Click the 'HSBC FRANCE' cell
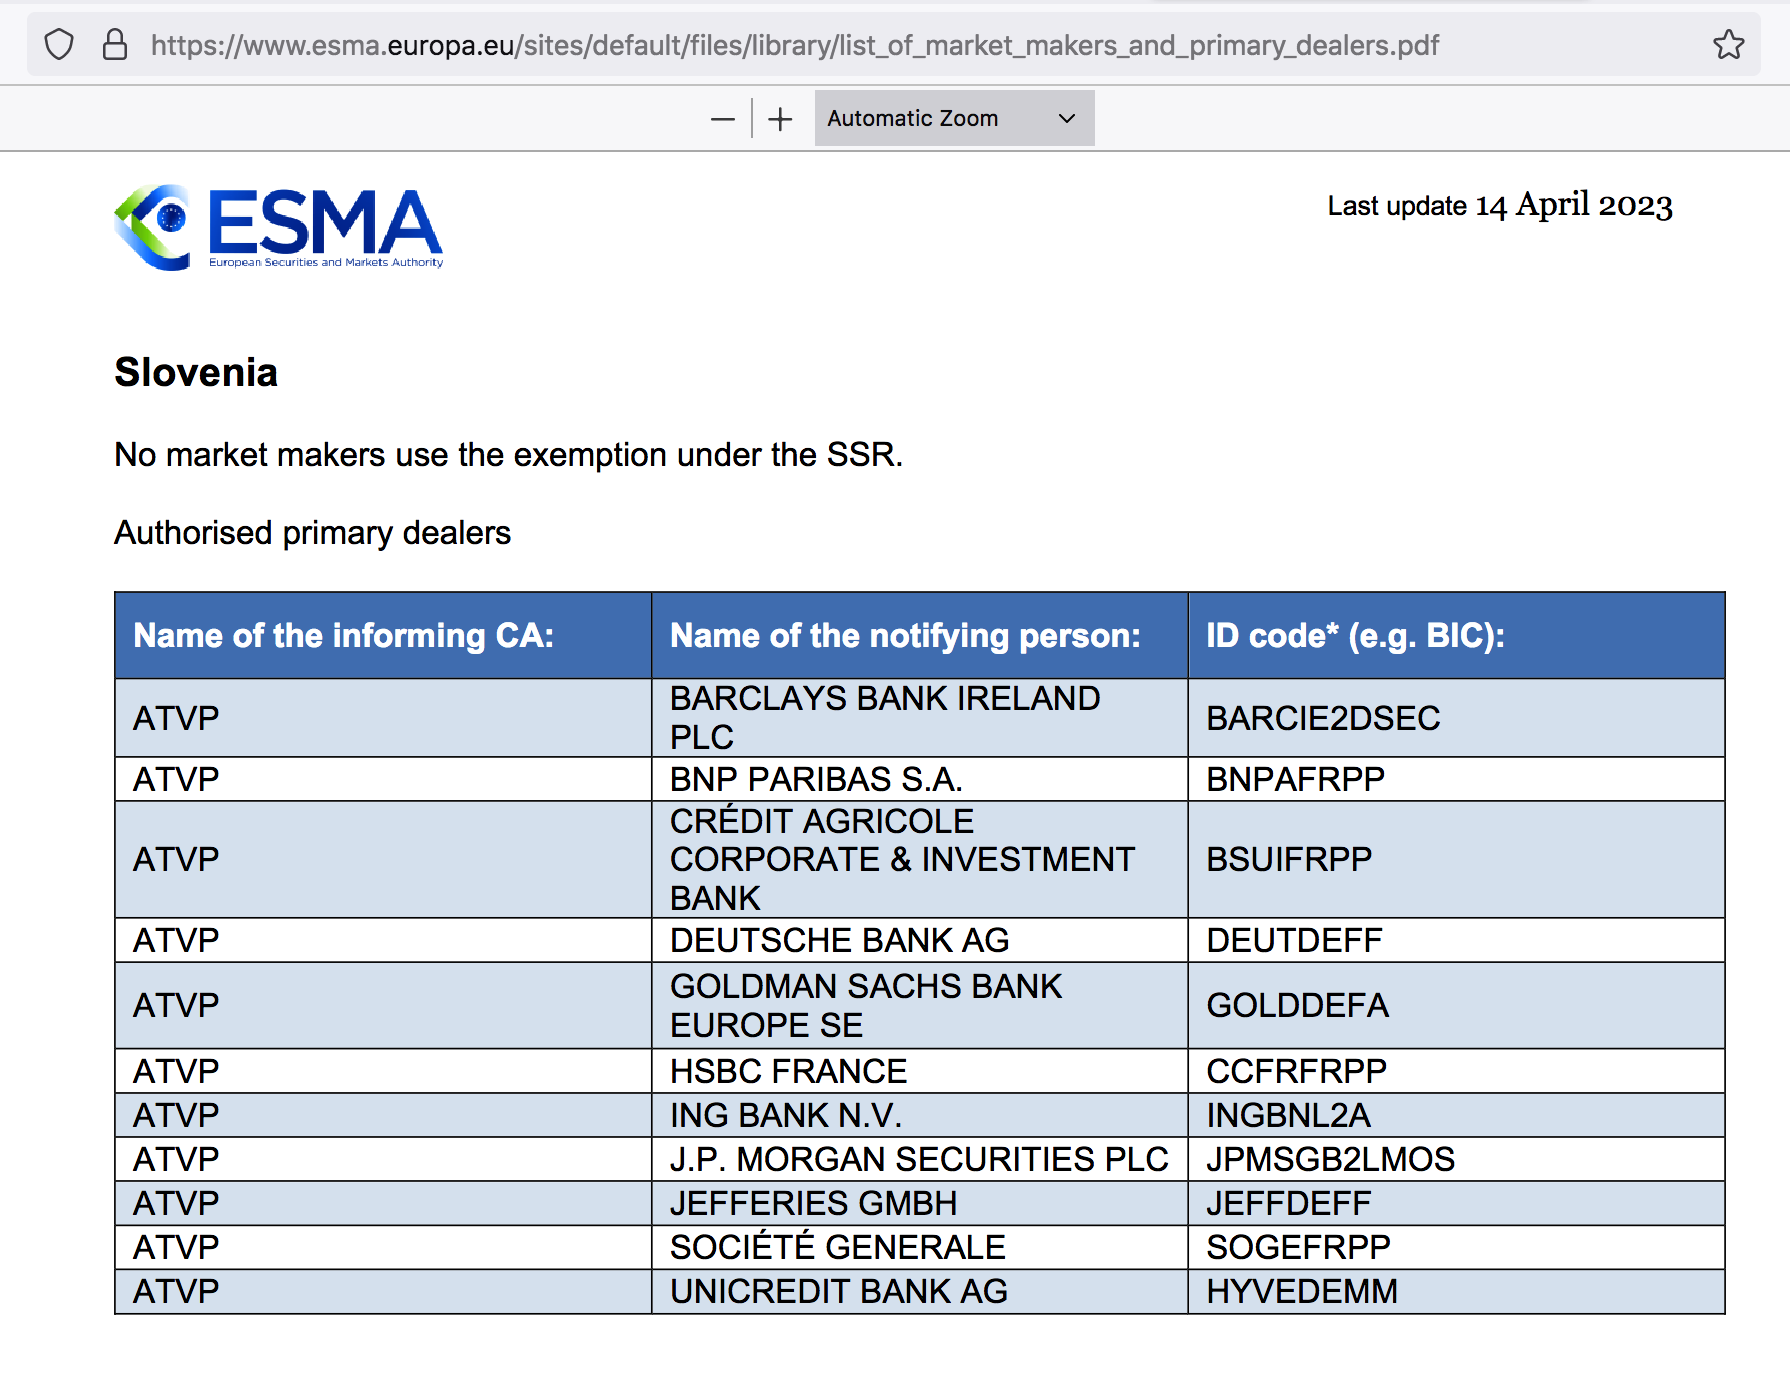The width and height of the screenshot is (1790, 1382). pos(919,1071)
